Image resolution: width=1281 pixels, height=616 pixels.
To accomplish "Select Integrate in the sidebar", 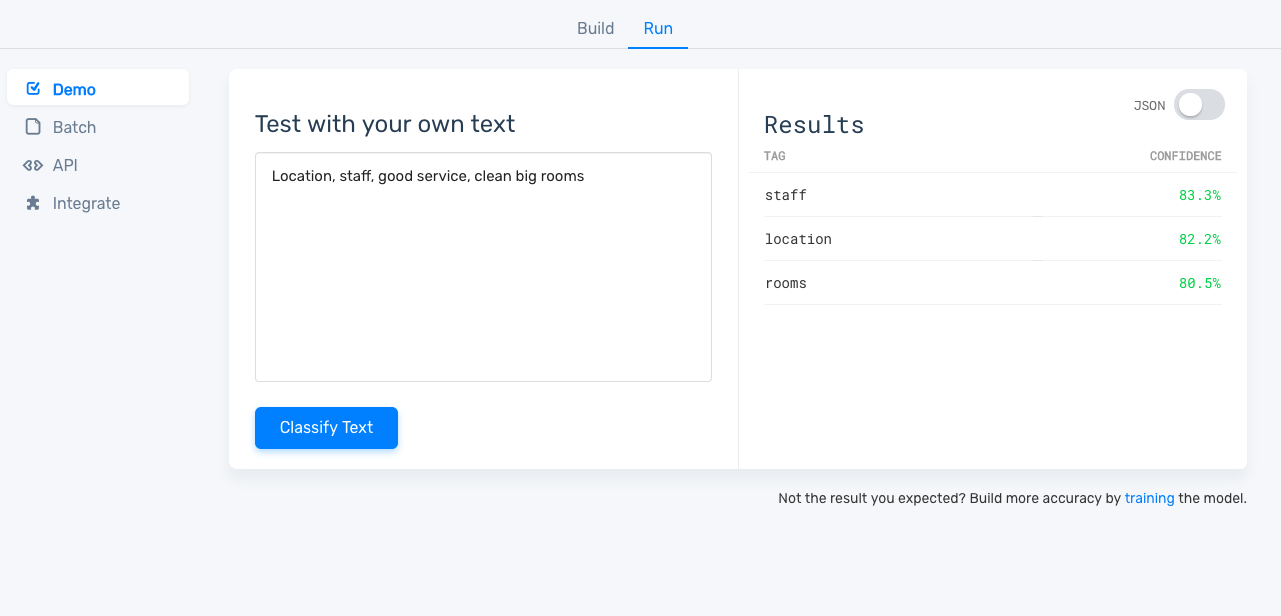I will tap(86, 203).
